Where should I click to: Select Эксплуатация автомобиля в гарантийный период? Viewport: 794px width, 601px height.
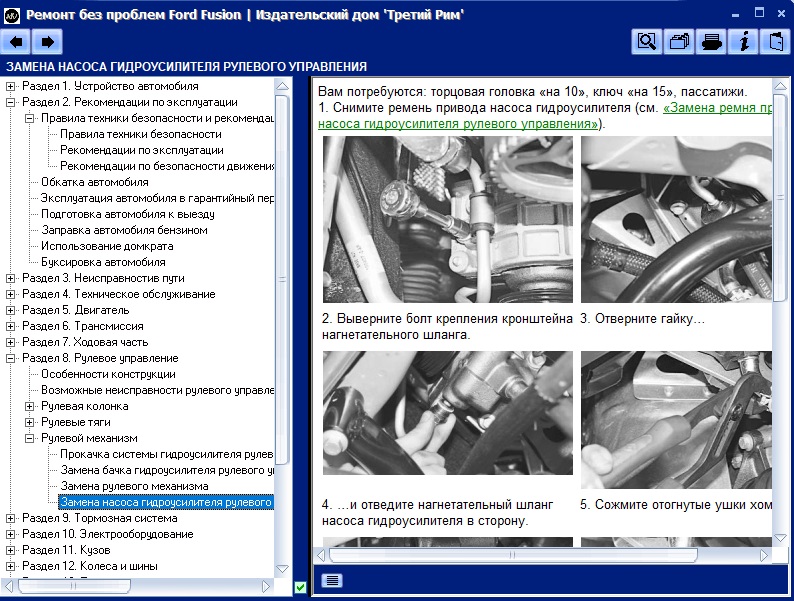[157, 198]
